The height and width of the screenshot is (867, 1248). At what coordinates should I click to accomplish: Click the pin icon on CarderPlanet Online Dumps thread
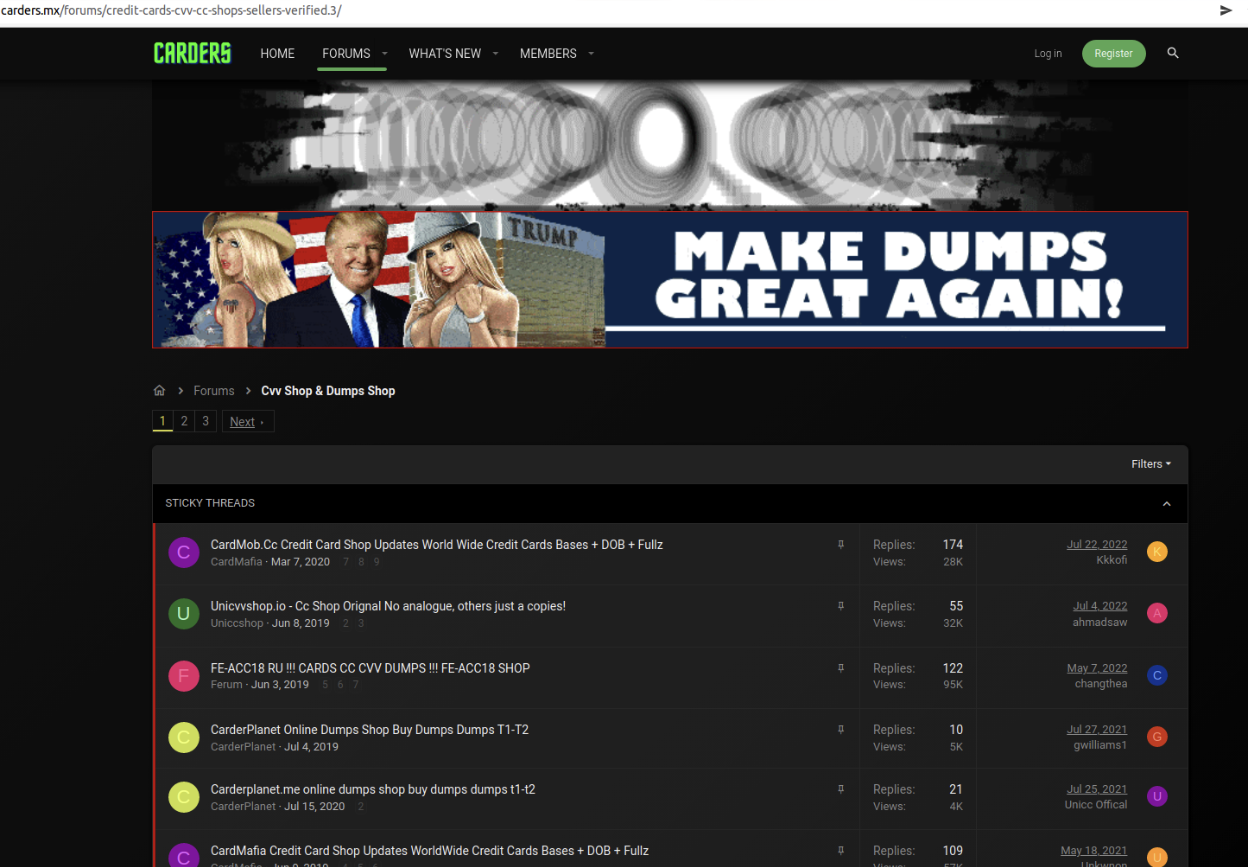[841, 730]
